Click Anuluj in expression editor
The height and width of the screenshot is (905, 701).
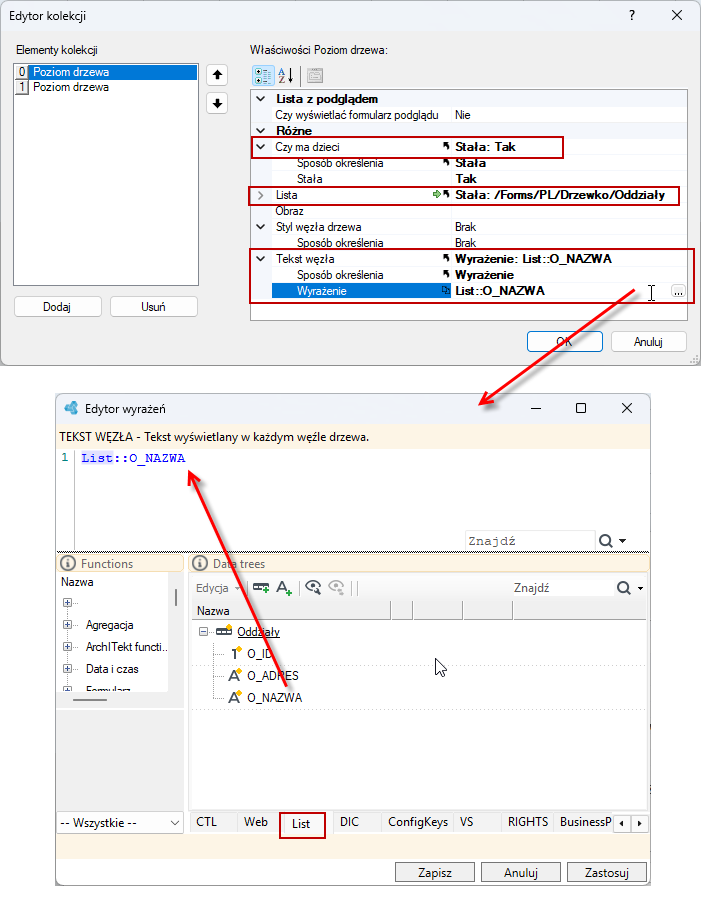click(x=520, y=872)
